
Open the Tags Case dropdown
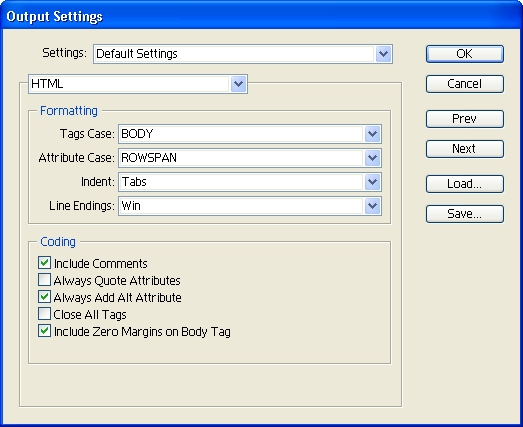coord(372,134)
